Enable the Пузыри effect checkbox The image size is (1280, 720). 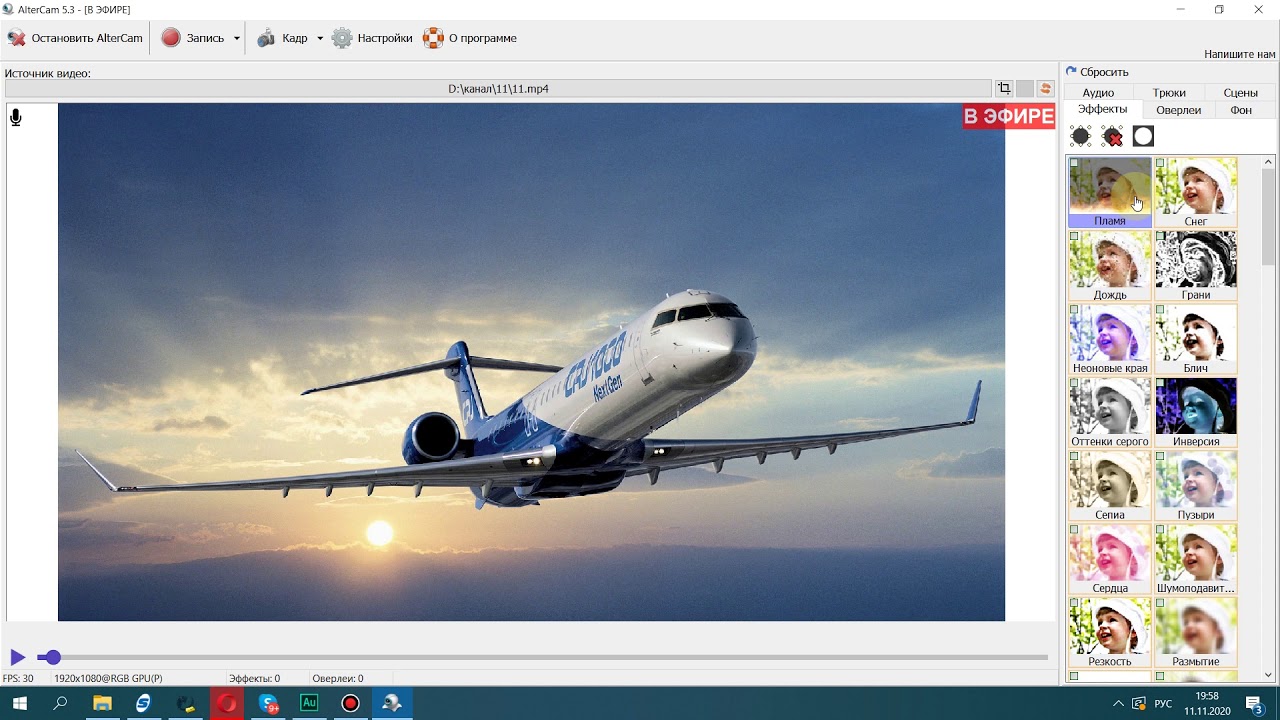pyautogui.click(x=1160, y=456)
